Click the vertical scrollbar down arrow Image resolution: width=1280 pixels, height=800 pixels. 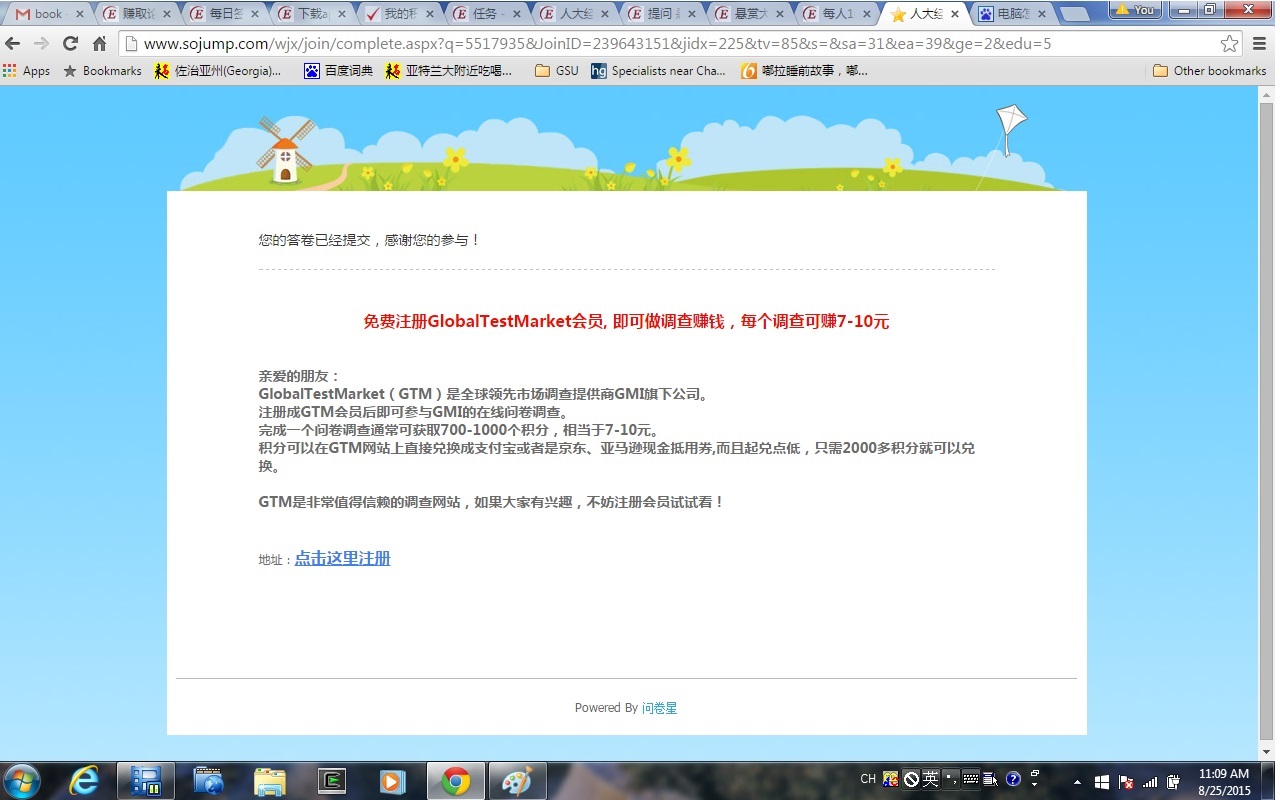(1267, 752)
